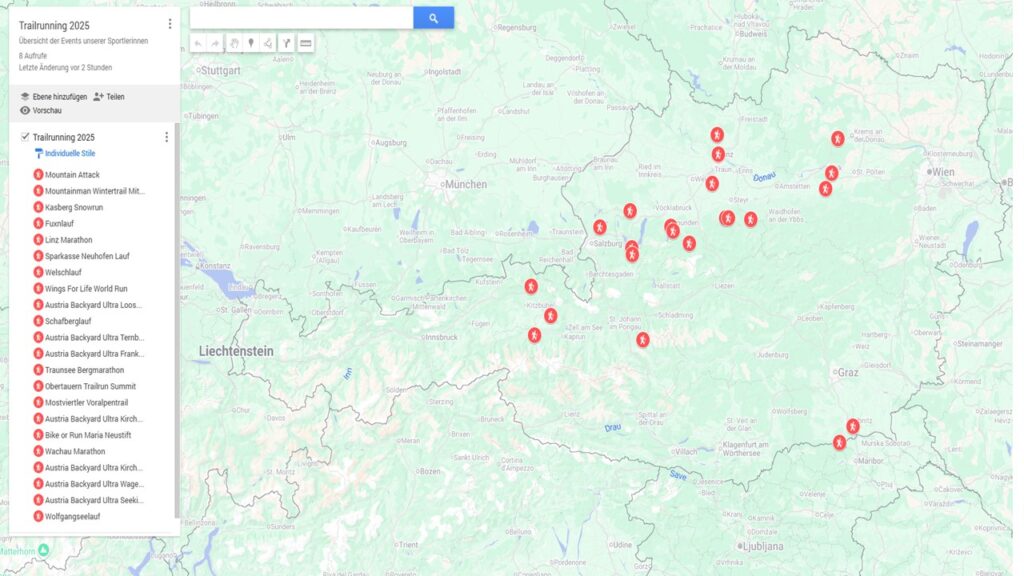Uncheck the Trailrunning 2025 layer checkbox
The image size is (1024, 576).
pos(25,137)
